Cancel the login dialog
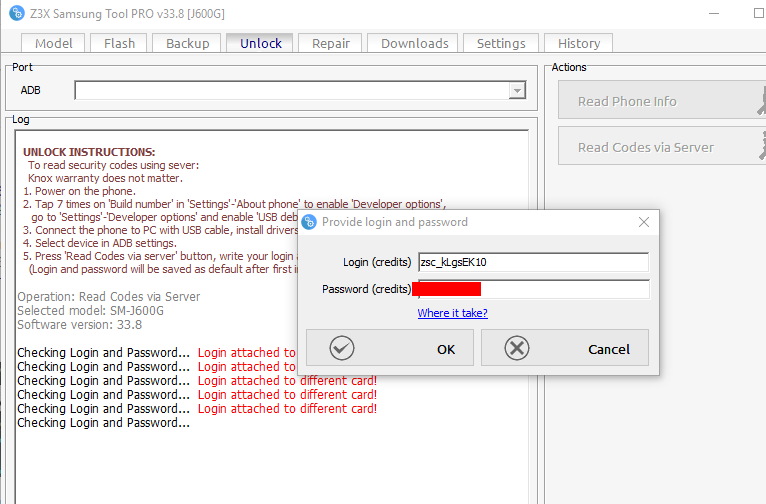Screen dimensions: 766x504 click(x=565, y=348)
